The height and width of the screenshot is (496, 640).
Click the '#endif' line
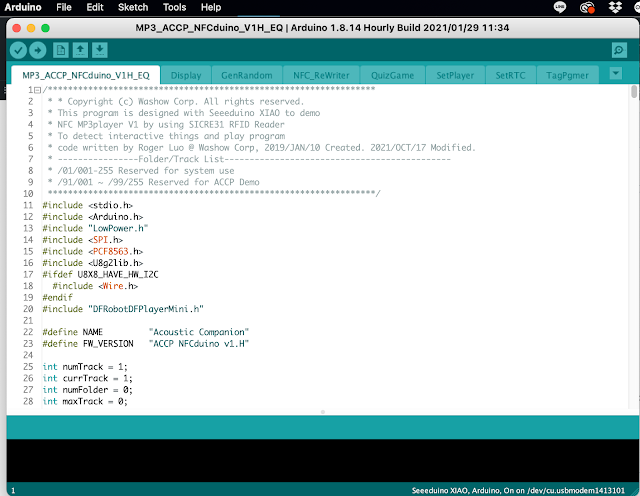[x=58, y=297]
